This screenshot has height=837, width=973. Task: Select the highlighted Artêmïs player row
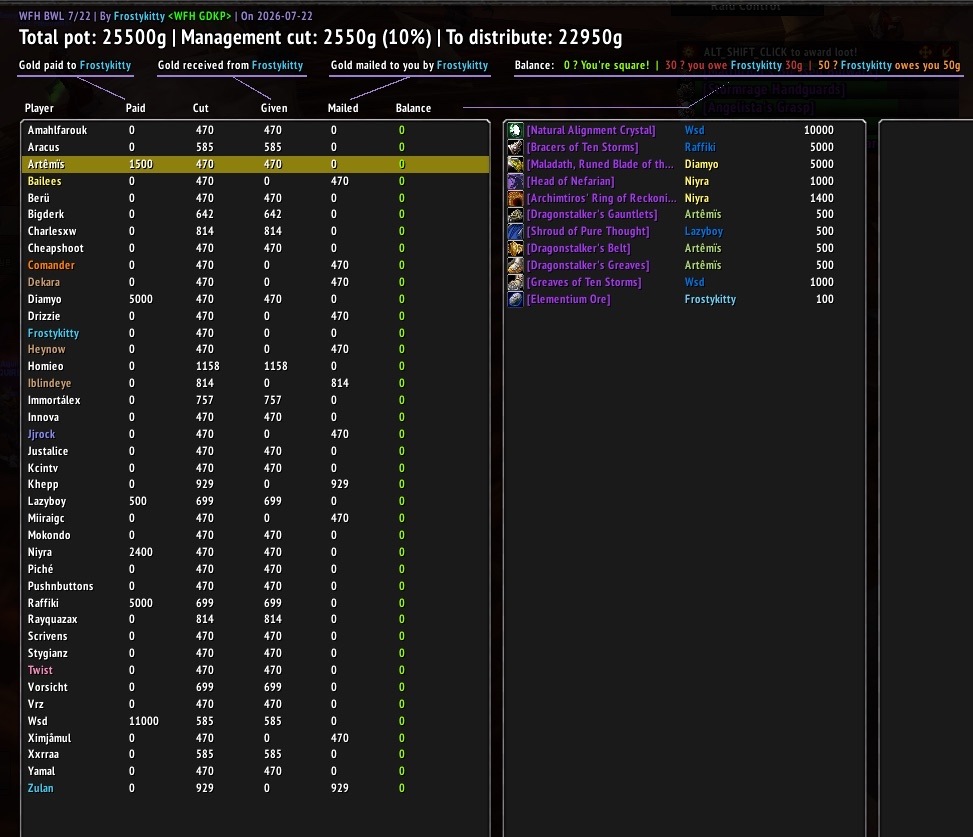click(256, 164)
